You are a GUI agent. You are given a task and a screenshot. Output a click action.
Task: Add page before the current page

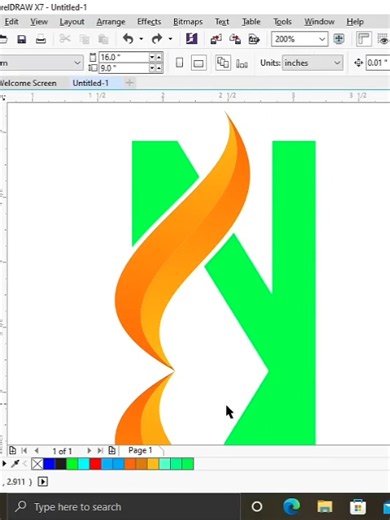tap(12, 451)
